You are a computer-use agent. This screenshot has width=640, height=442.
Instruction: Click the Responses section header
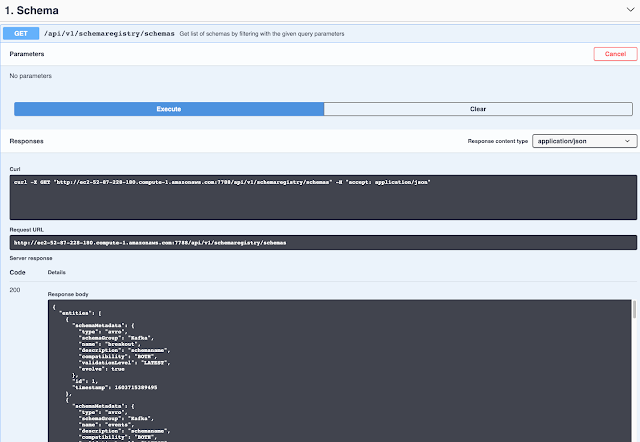click(x=26, y=141)
